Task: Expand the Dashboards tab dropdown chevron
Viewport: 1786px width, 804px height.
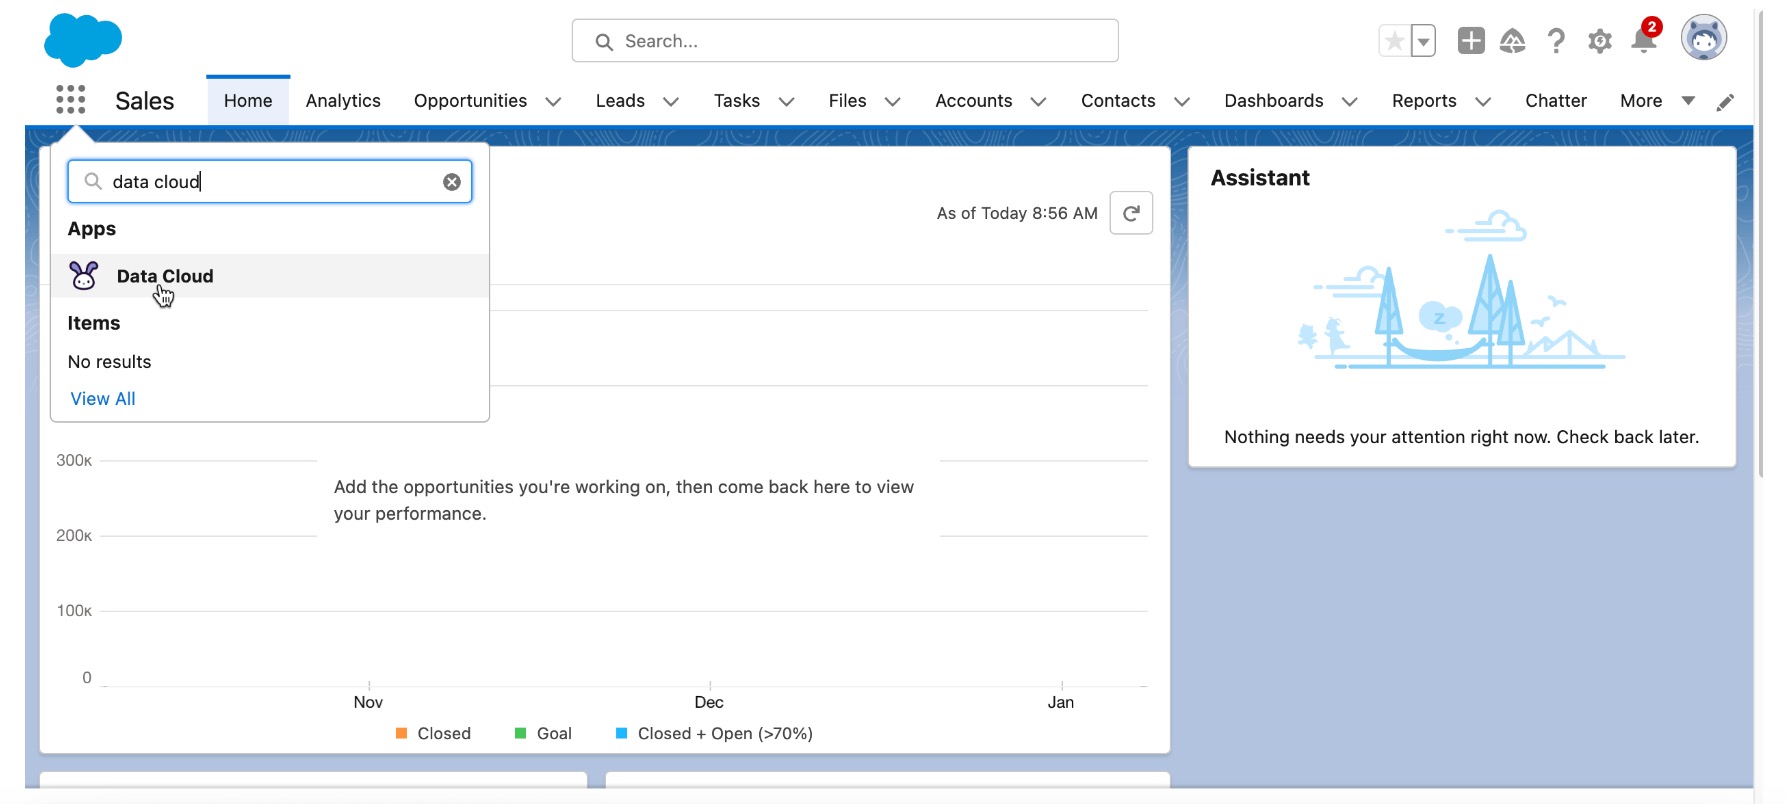Action: tap(1349, 102)
